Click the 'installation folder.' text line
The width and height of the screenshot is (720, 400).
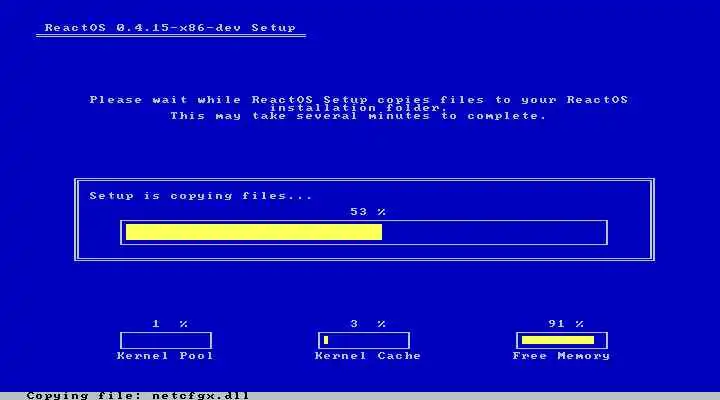[359, 108]
